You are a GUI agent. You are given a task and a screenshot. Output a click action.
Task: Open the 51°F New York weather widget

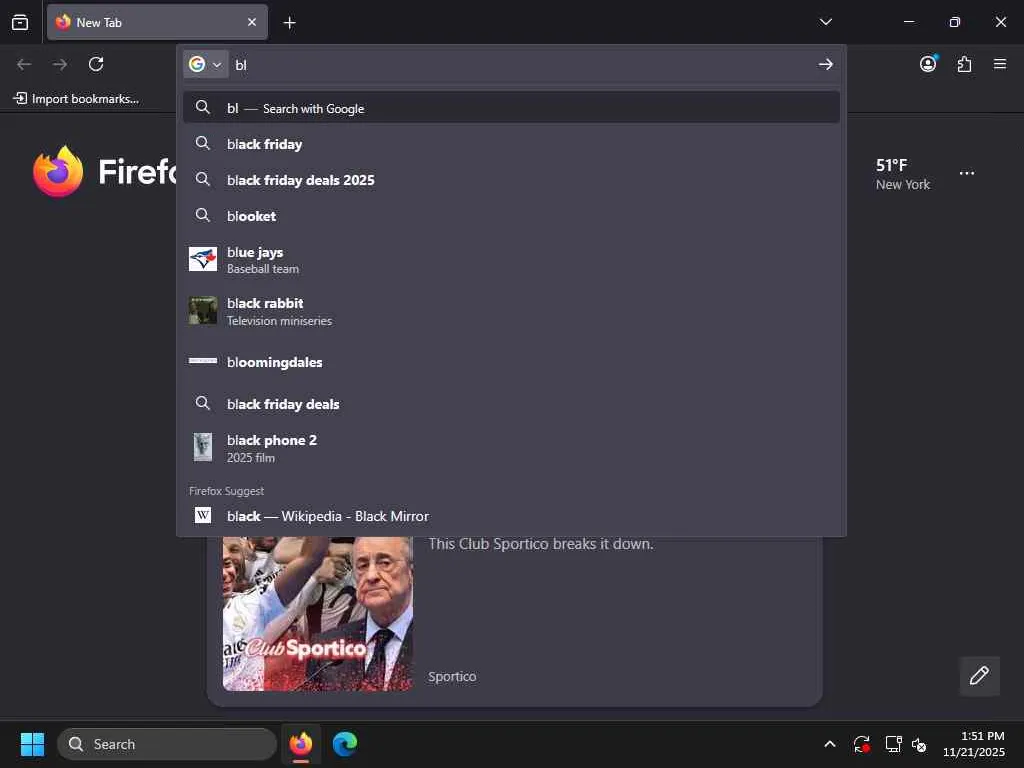[x=903, y=174]
